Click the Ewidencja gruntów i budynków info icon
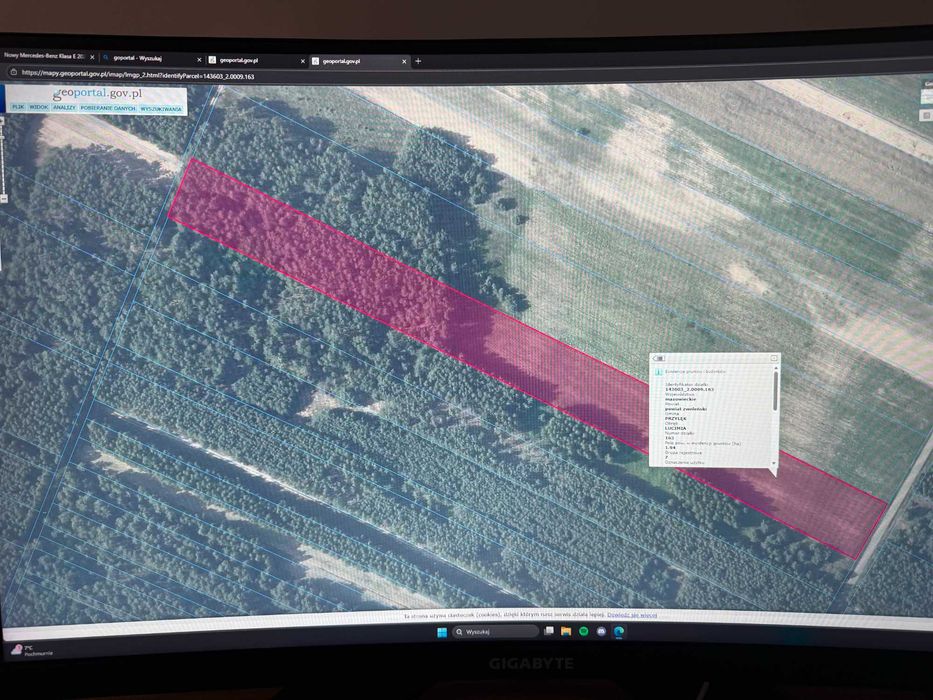933x700 pixels. click(x=658, y=372)
